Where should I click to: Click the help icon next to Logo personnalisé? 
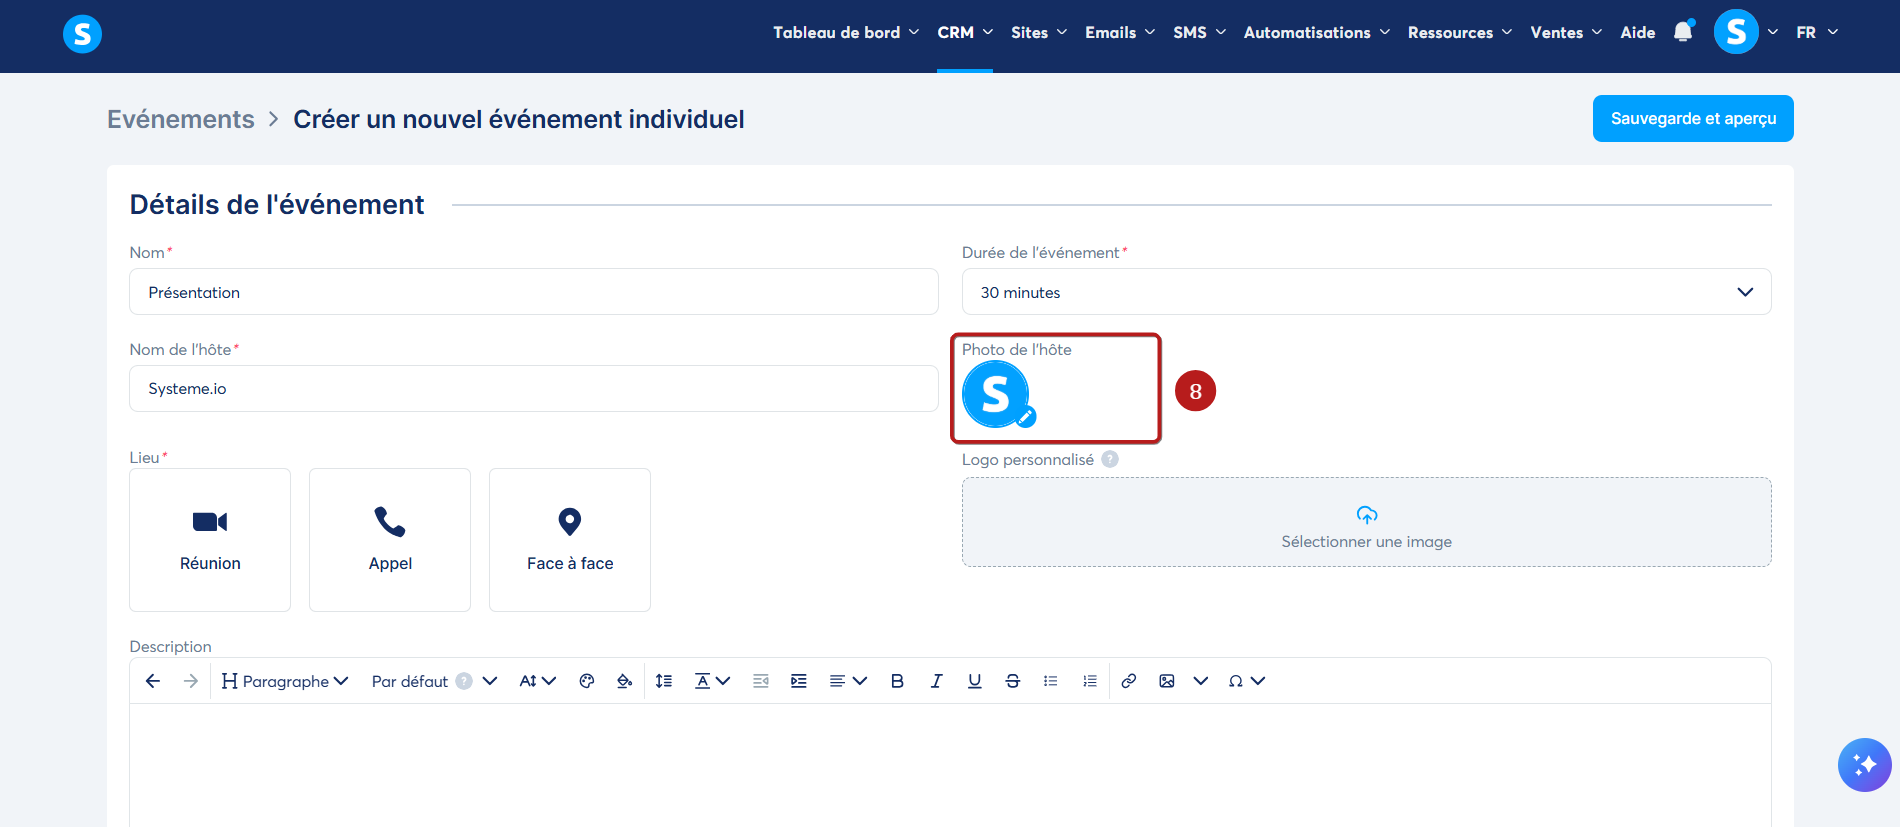point(1110,459)
